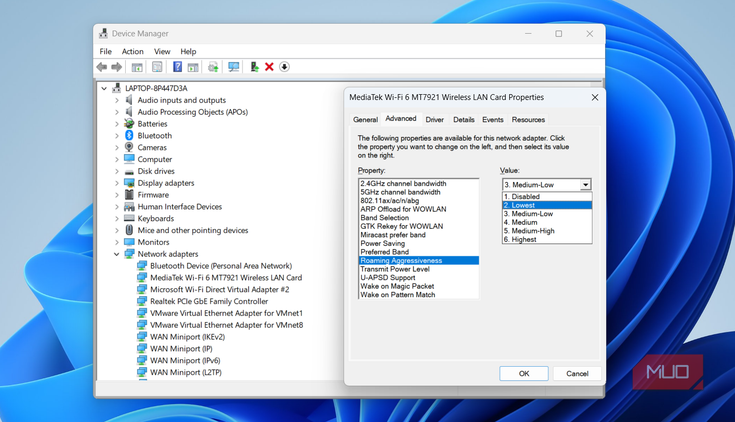Select 'U-APSD Support' property

(419, 278)
